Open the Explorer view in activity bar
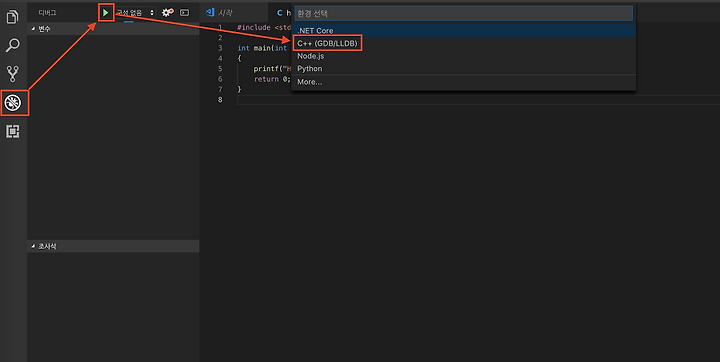Image resolution: width=720 pixels, height=362 pixels. pos(12,17)
